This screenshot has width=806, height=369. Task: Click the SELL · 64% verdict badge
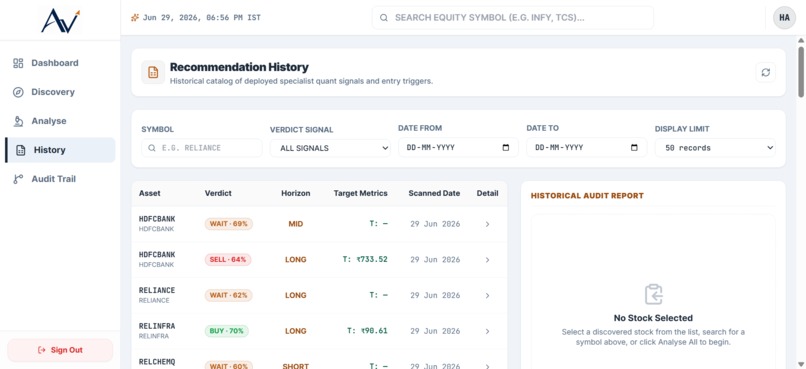point(229,260)
